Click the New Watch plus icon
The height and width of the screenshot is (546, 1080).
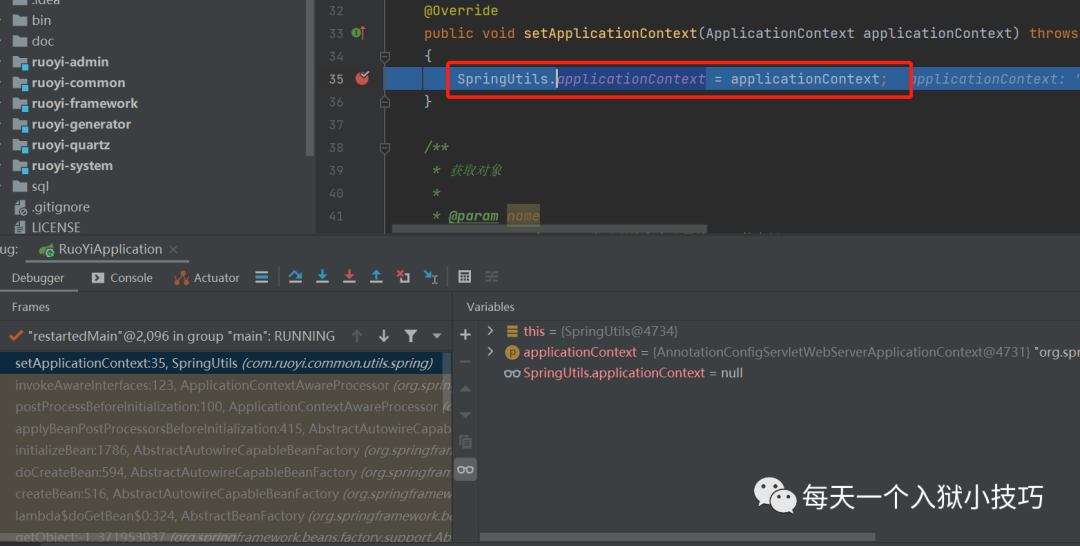[x=465, y=334]
